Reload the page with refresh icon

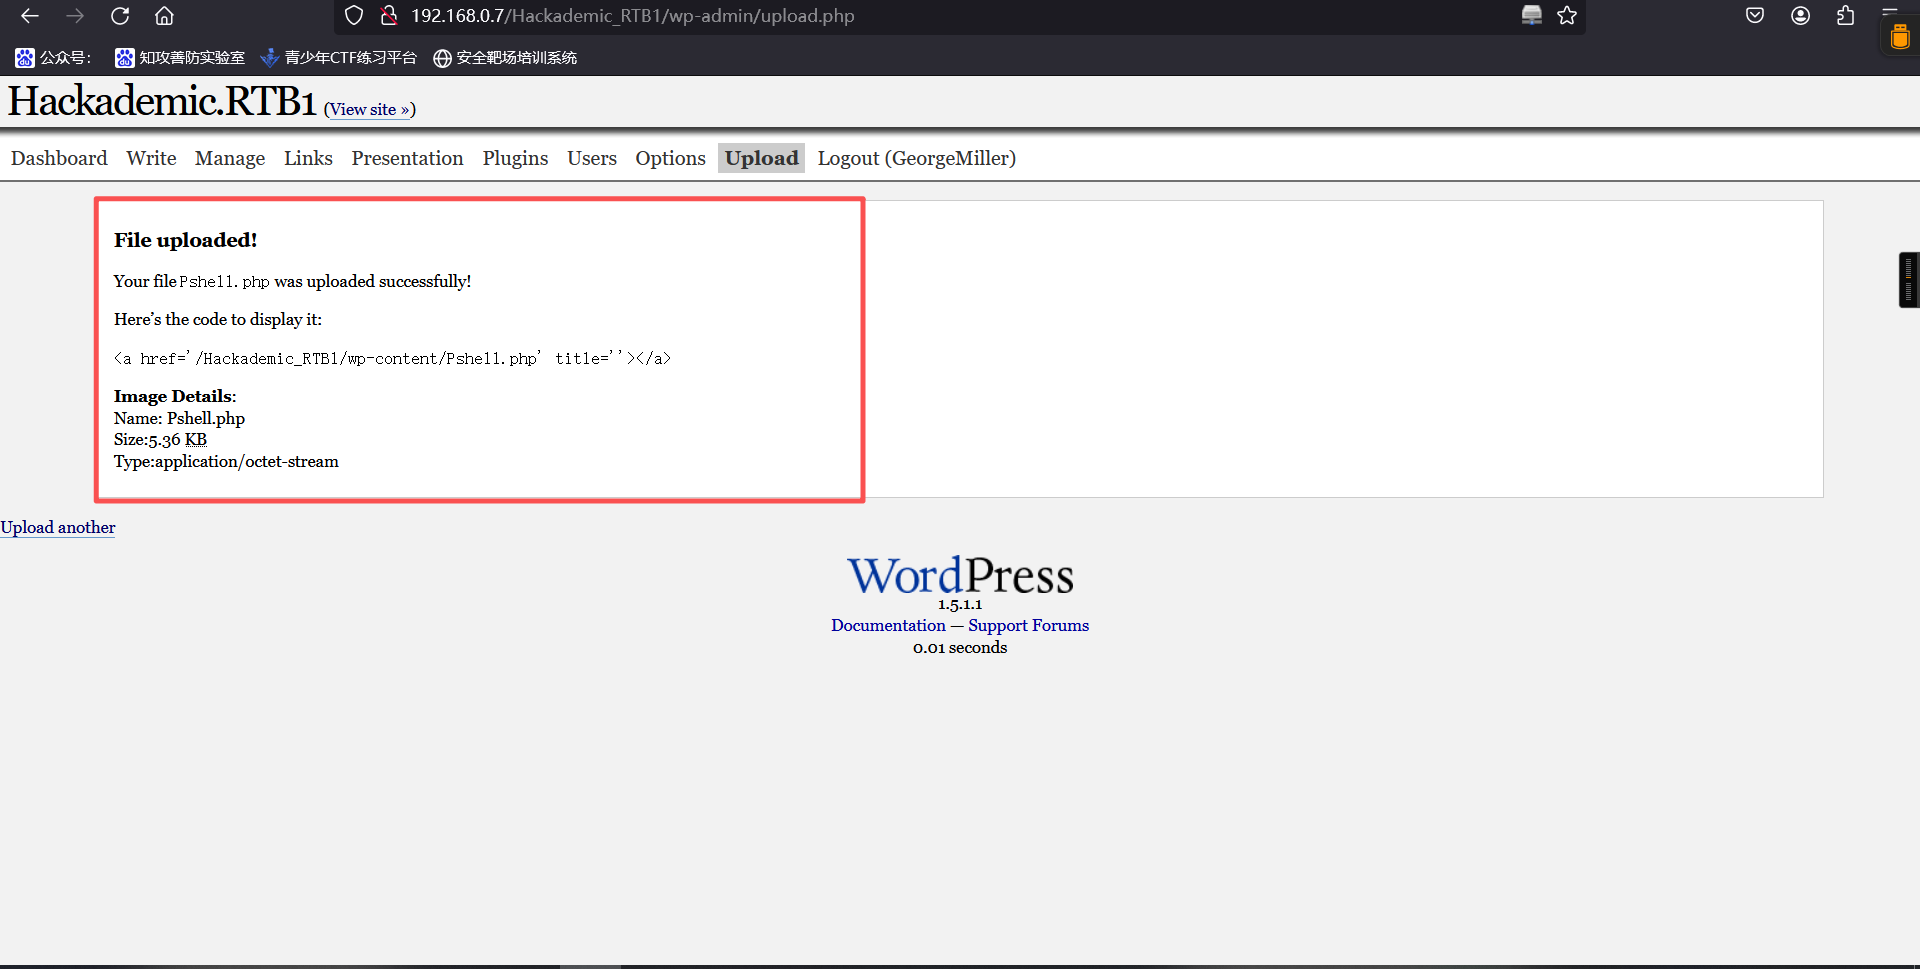(x=120, y=16)
